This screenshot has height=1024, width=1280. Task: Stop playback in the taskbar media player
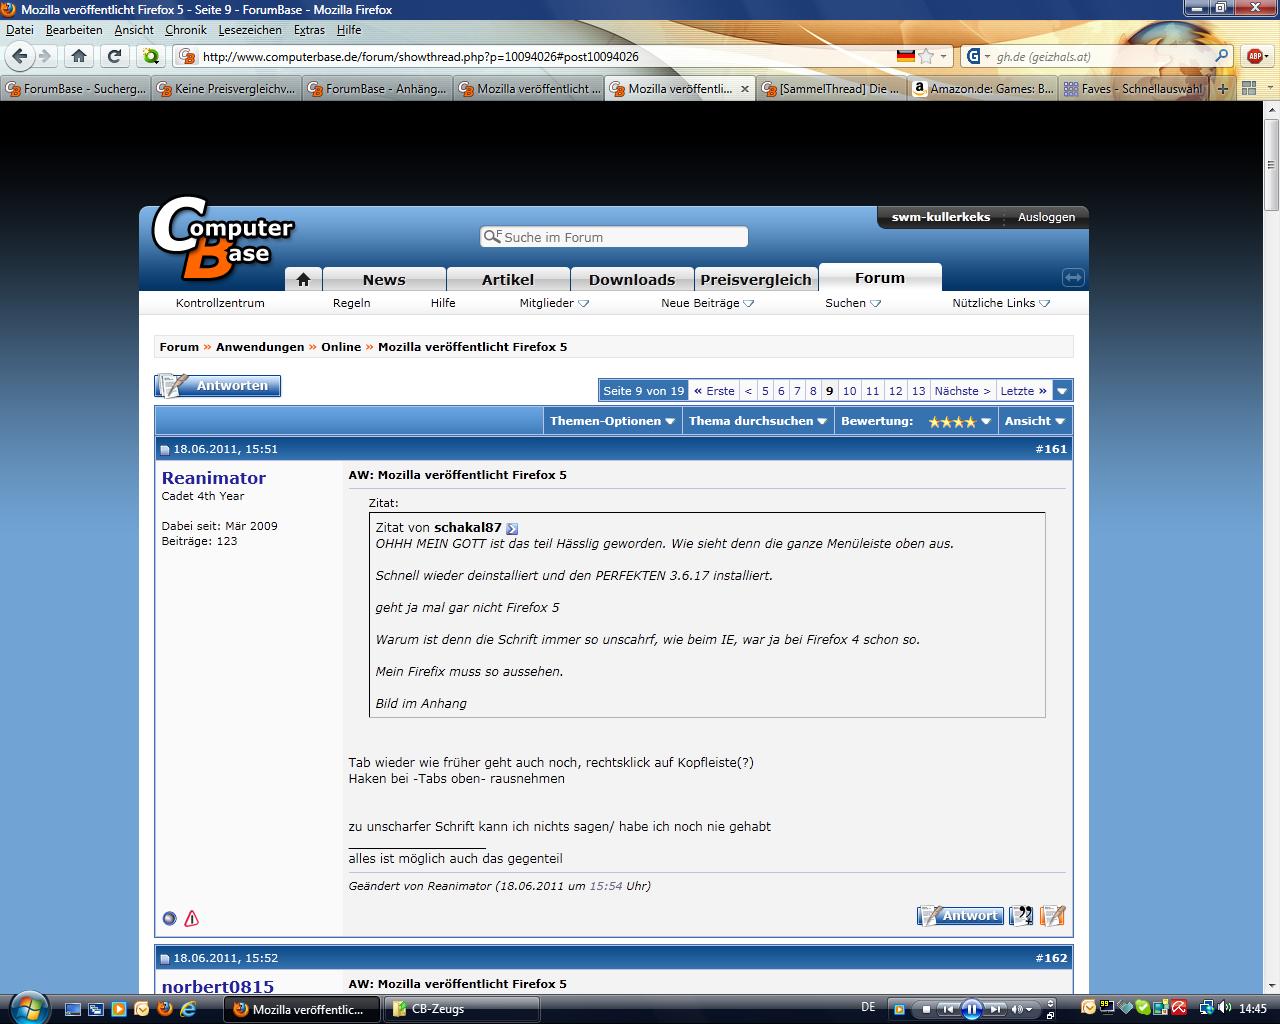click(x=926, y=1009)
